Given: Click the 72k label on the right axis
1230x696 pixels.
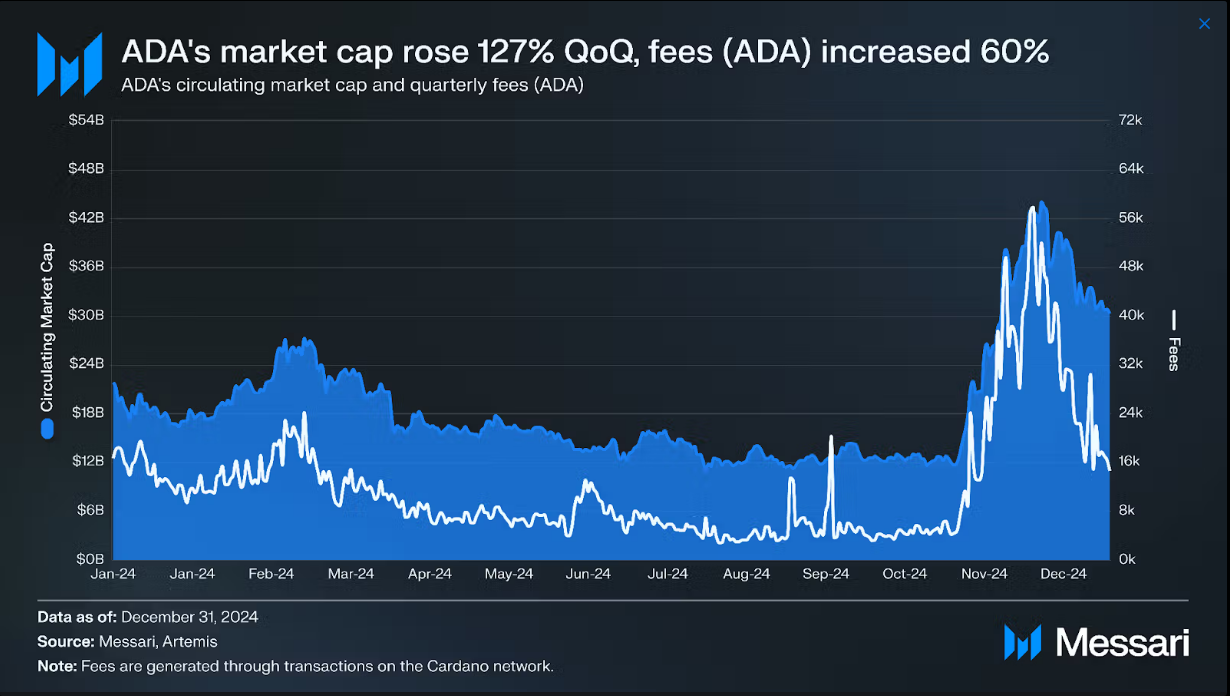Looking at the screenshot, I should [x=1131, y=120].
